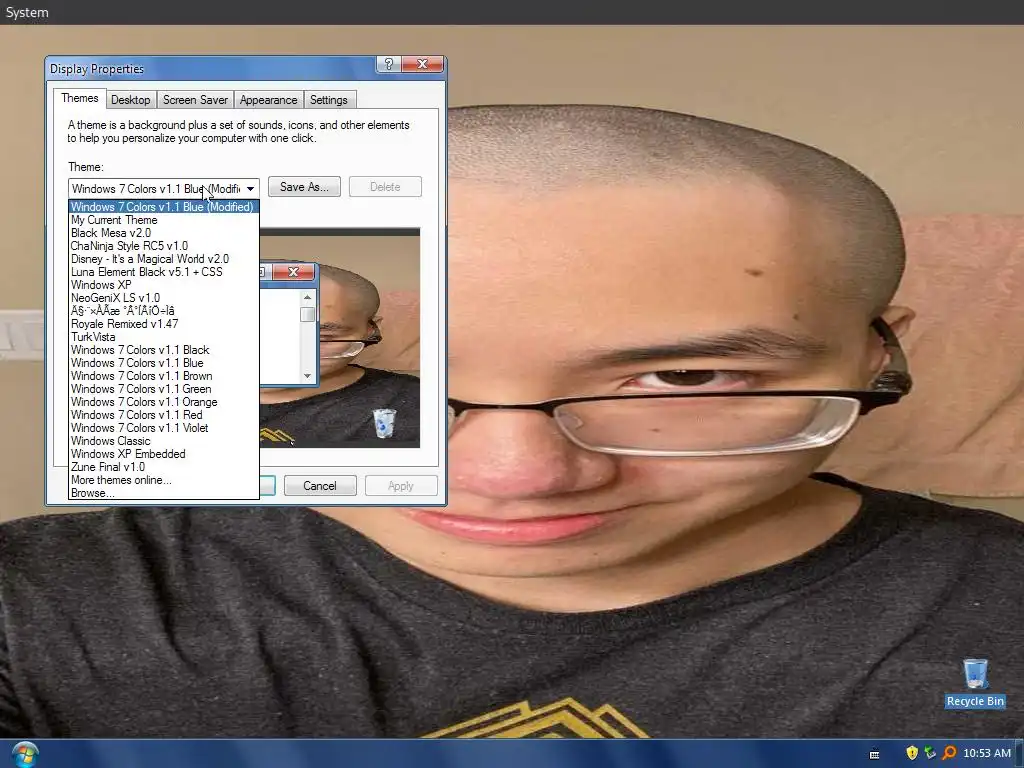
Task: Select Royale Remixed v1.47 theme
Action: pyautogui.click(x=163, y=324)
